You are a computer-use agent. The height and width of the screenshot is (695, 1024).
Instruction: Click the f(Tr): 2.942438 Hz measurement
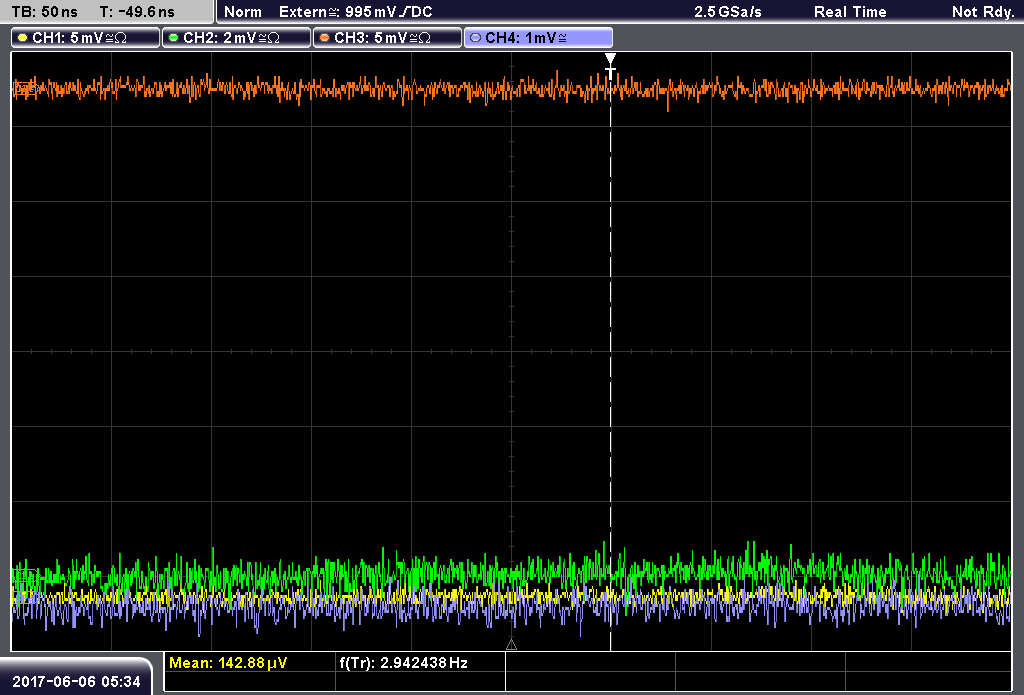tap(404, 663)
